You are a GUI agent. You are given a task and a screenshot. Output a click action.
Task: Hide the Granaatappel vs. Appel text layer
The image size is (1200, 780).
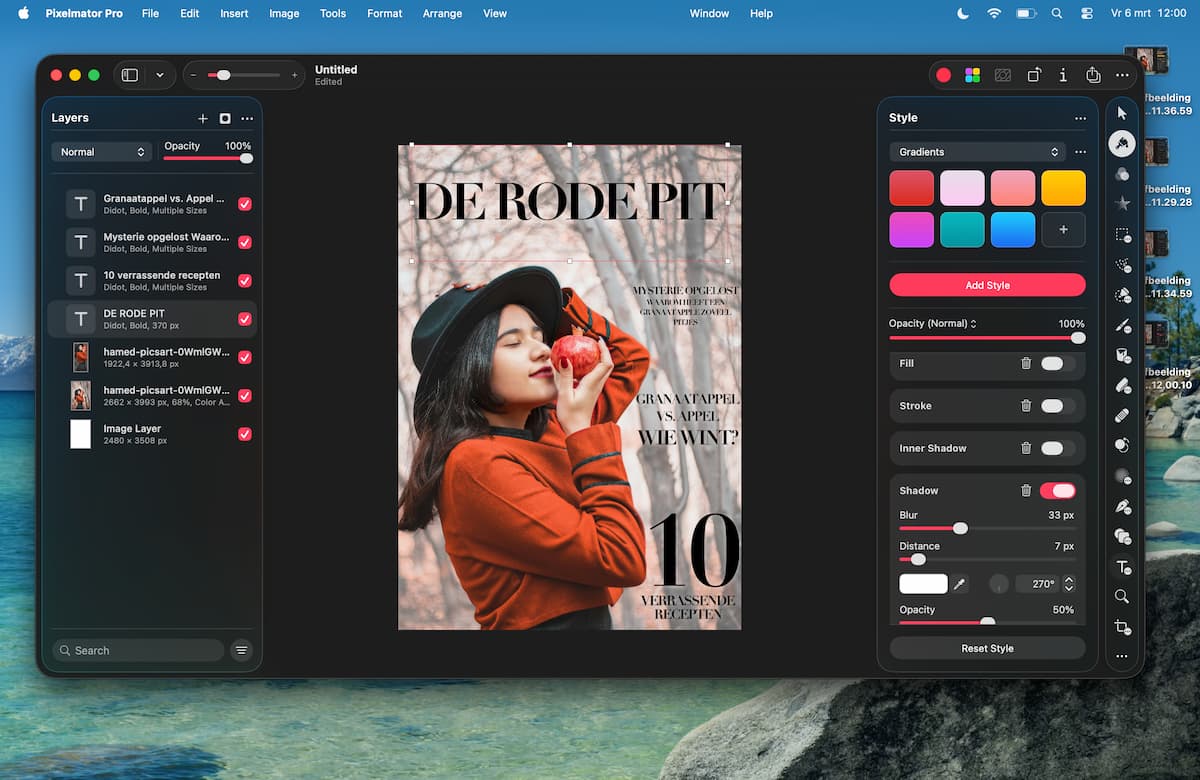pyautogui.click(x=245, y=204)
